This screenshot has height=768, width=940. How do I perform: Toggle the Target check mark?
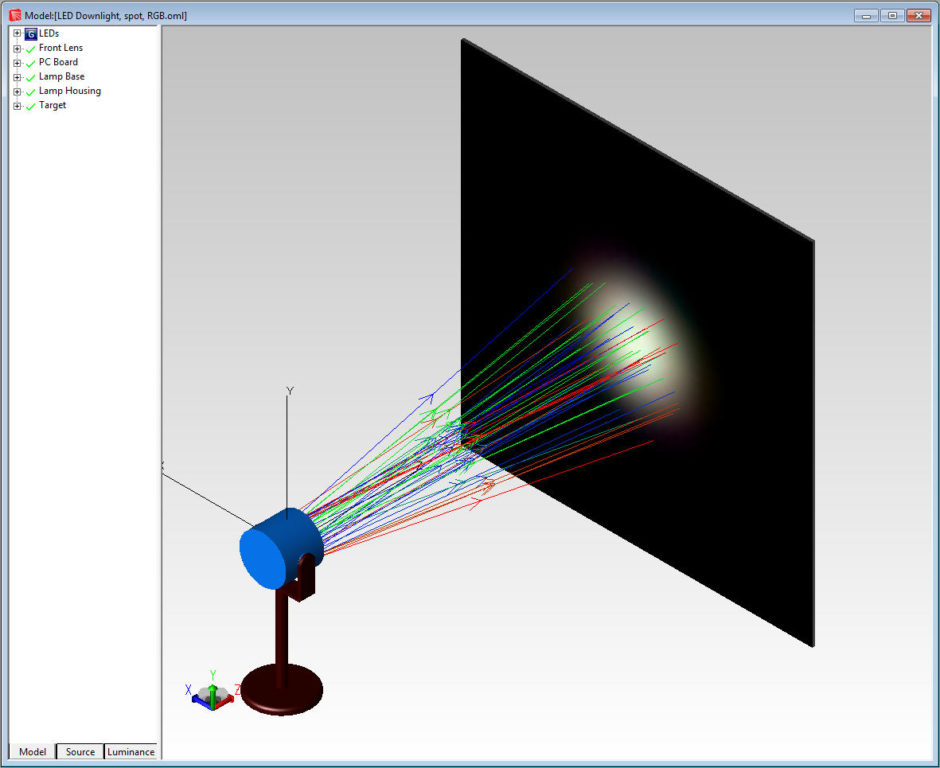click(x=31, y=105)
